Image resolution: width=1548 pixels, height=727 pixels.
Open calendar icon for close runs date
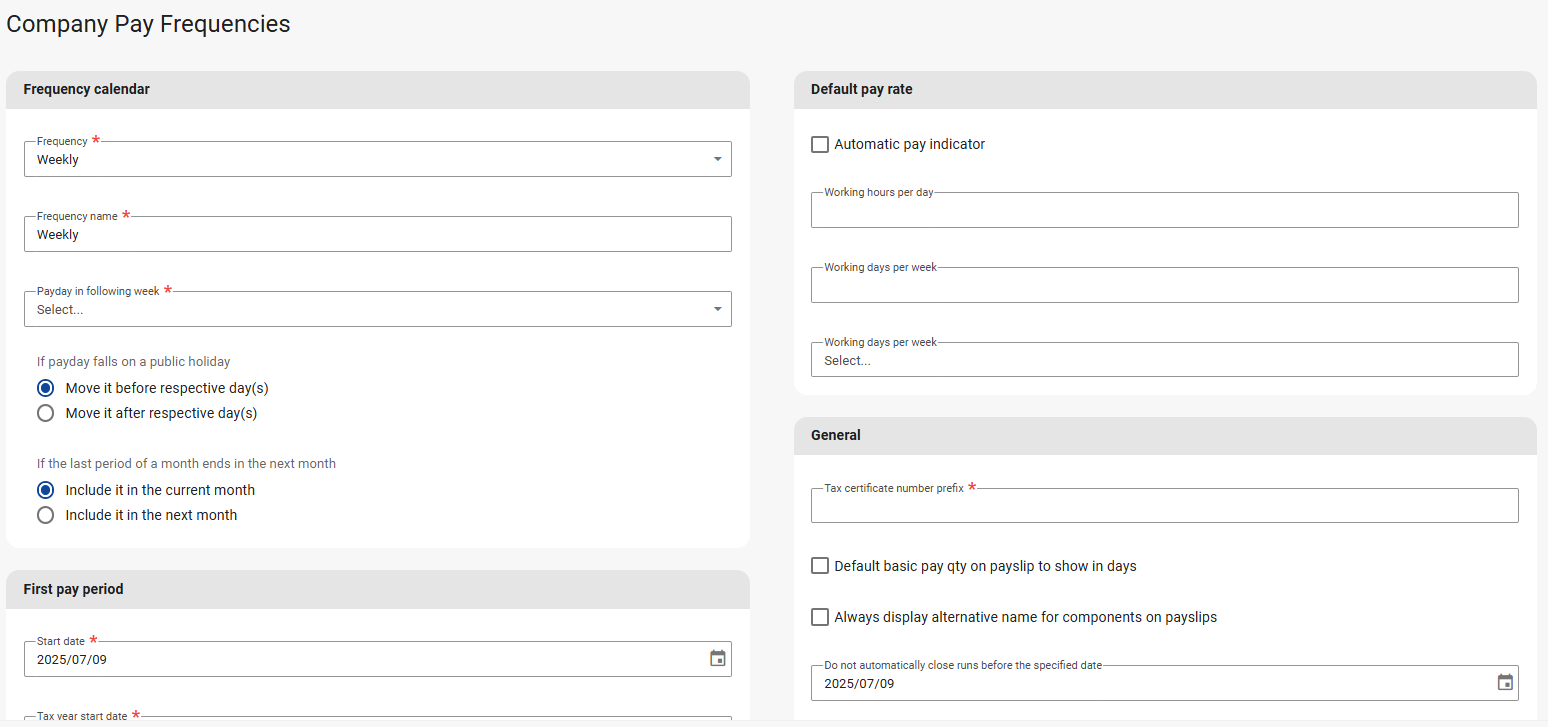point(1505,683)
